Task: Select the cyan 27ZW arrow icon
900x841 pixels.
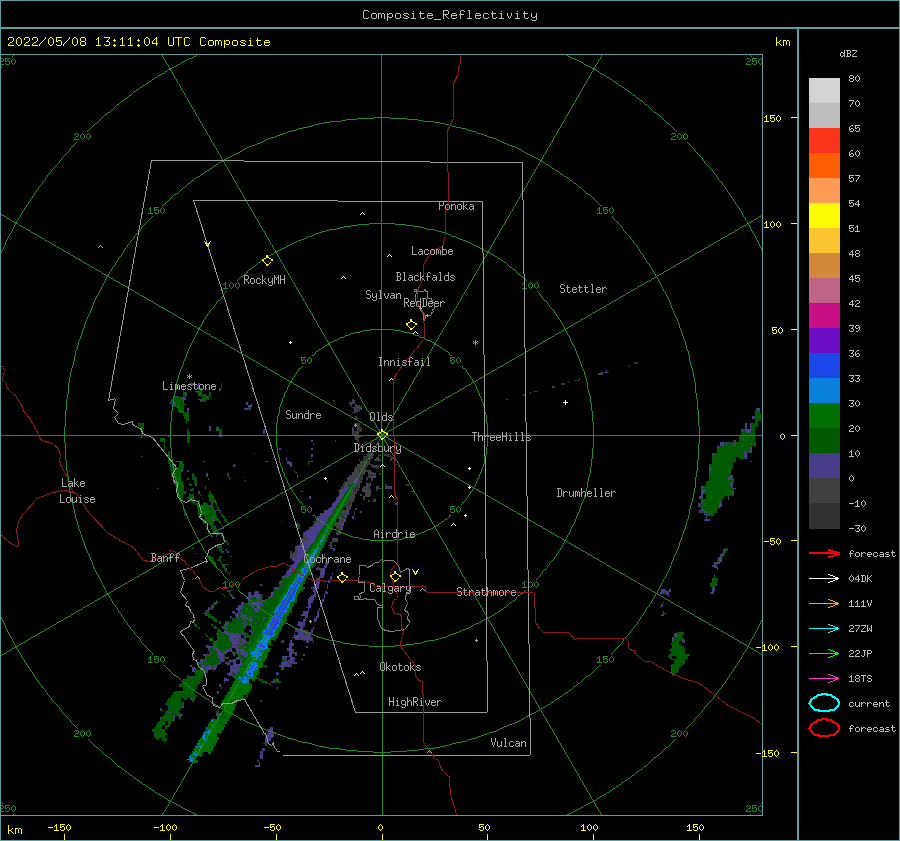Action: point(824,629)
